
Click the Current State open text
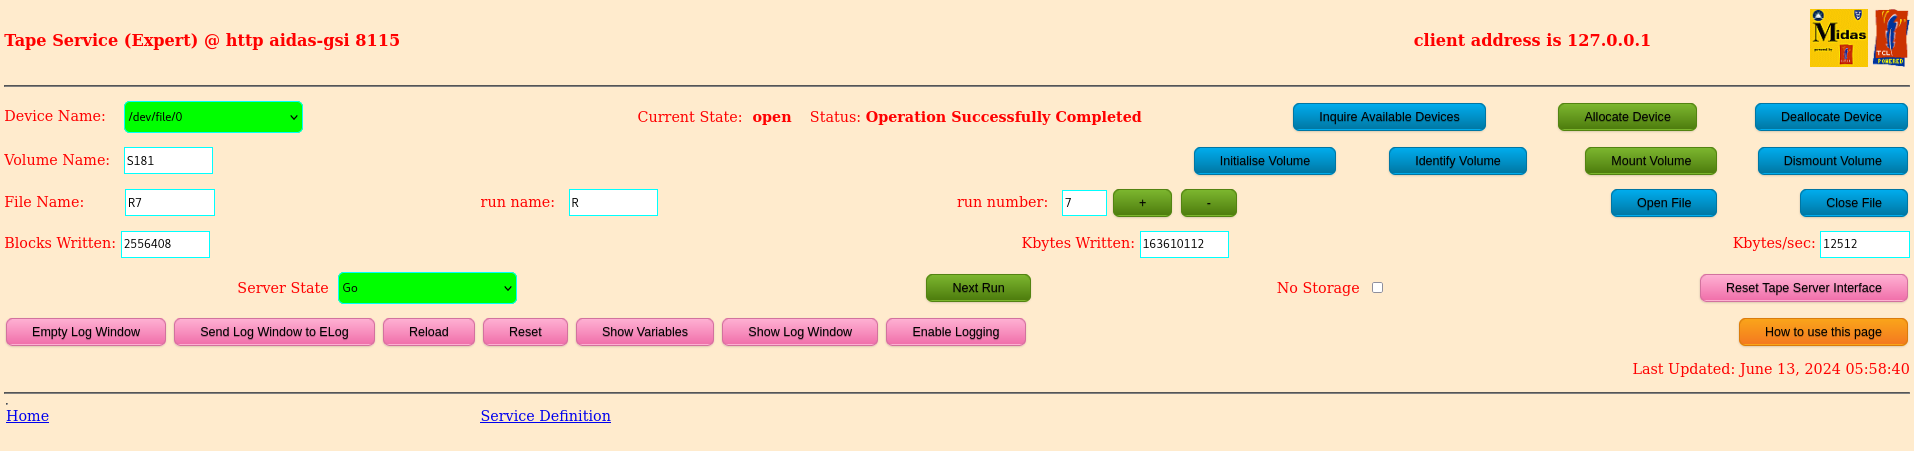pyautogui.click(x=714, y=117)
